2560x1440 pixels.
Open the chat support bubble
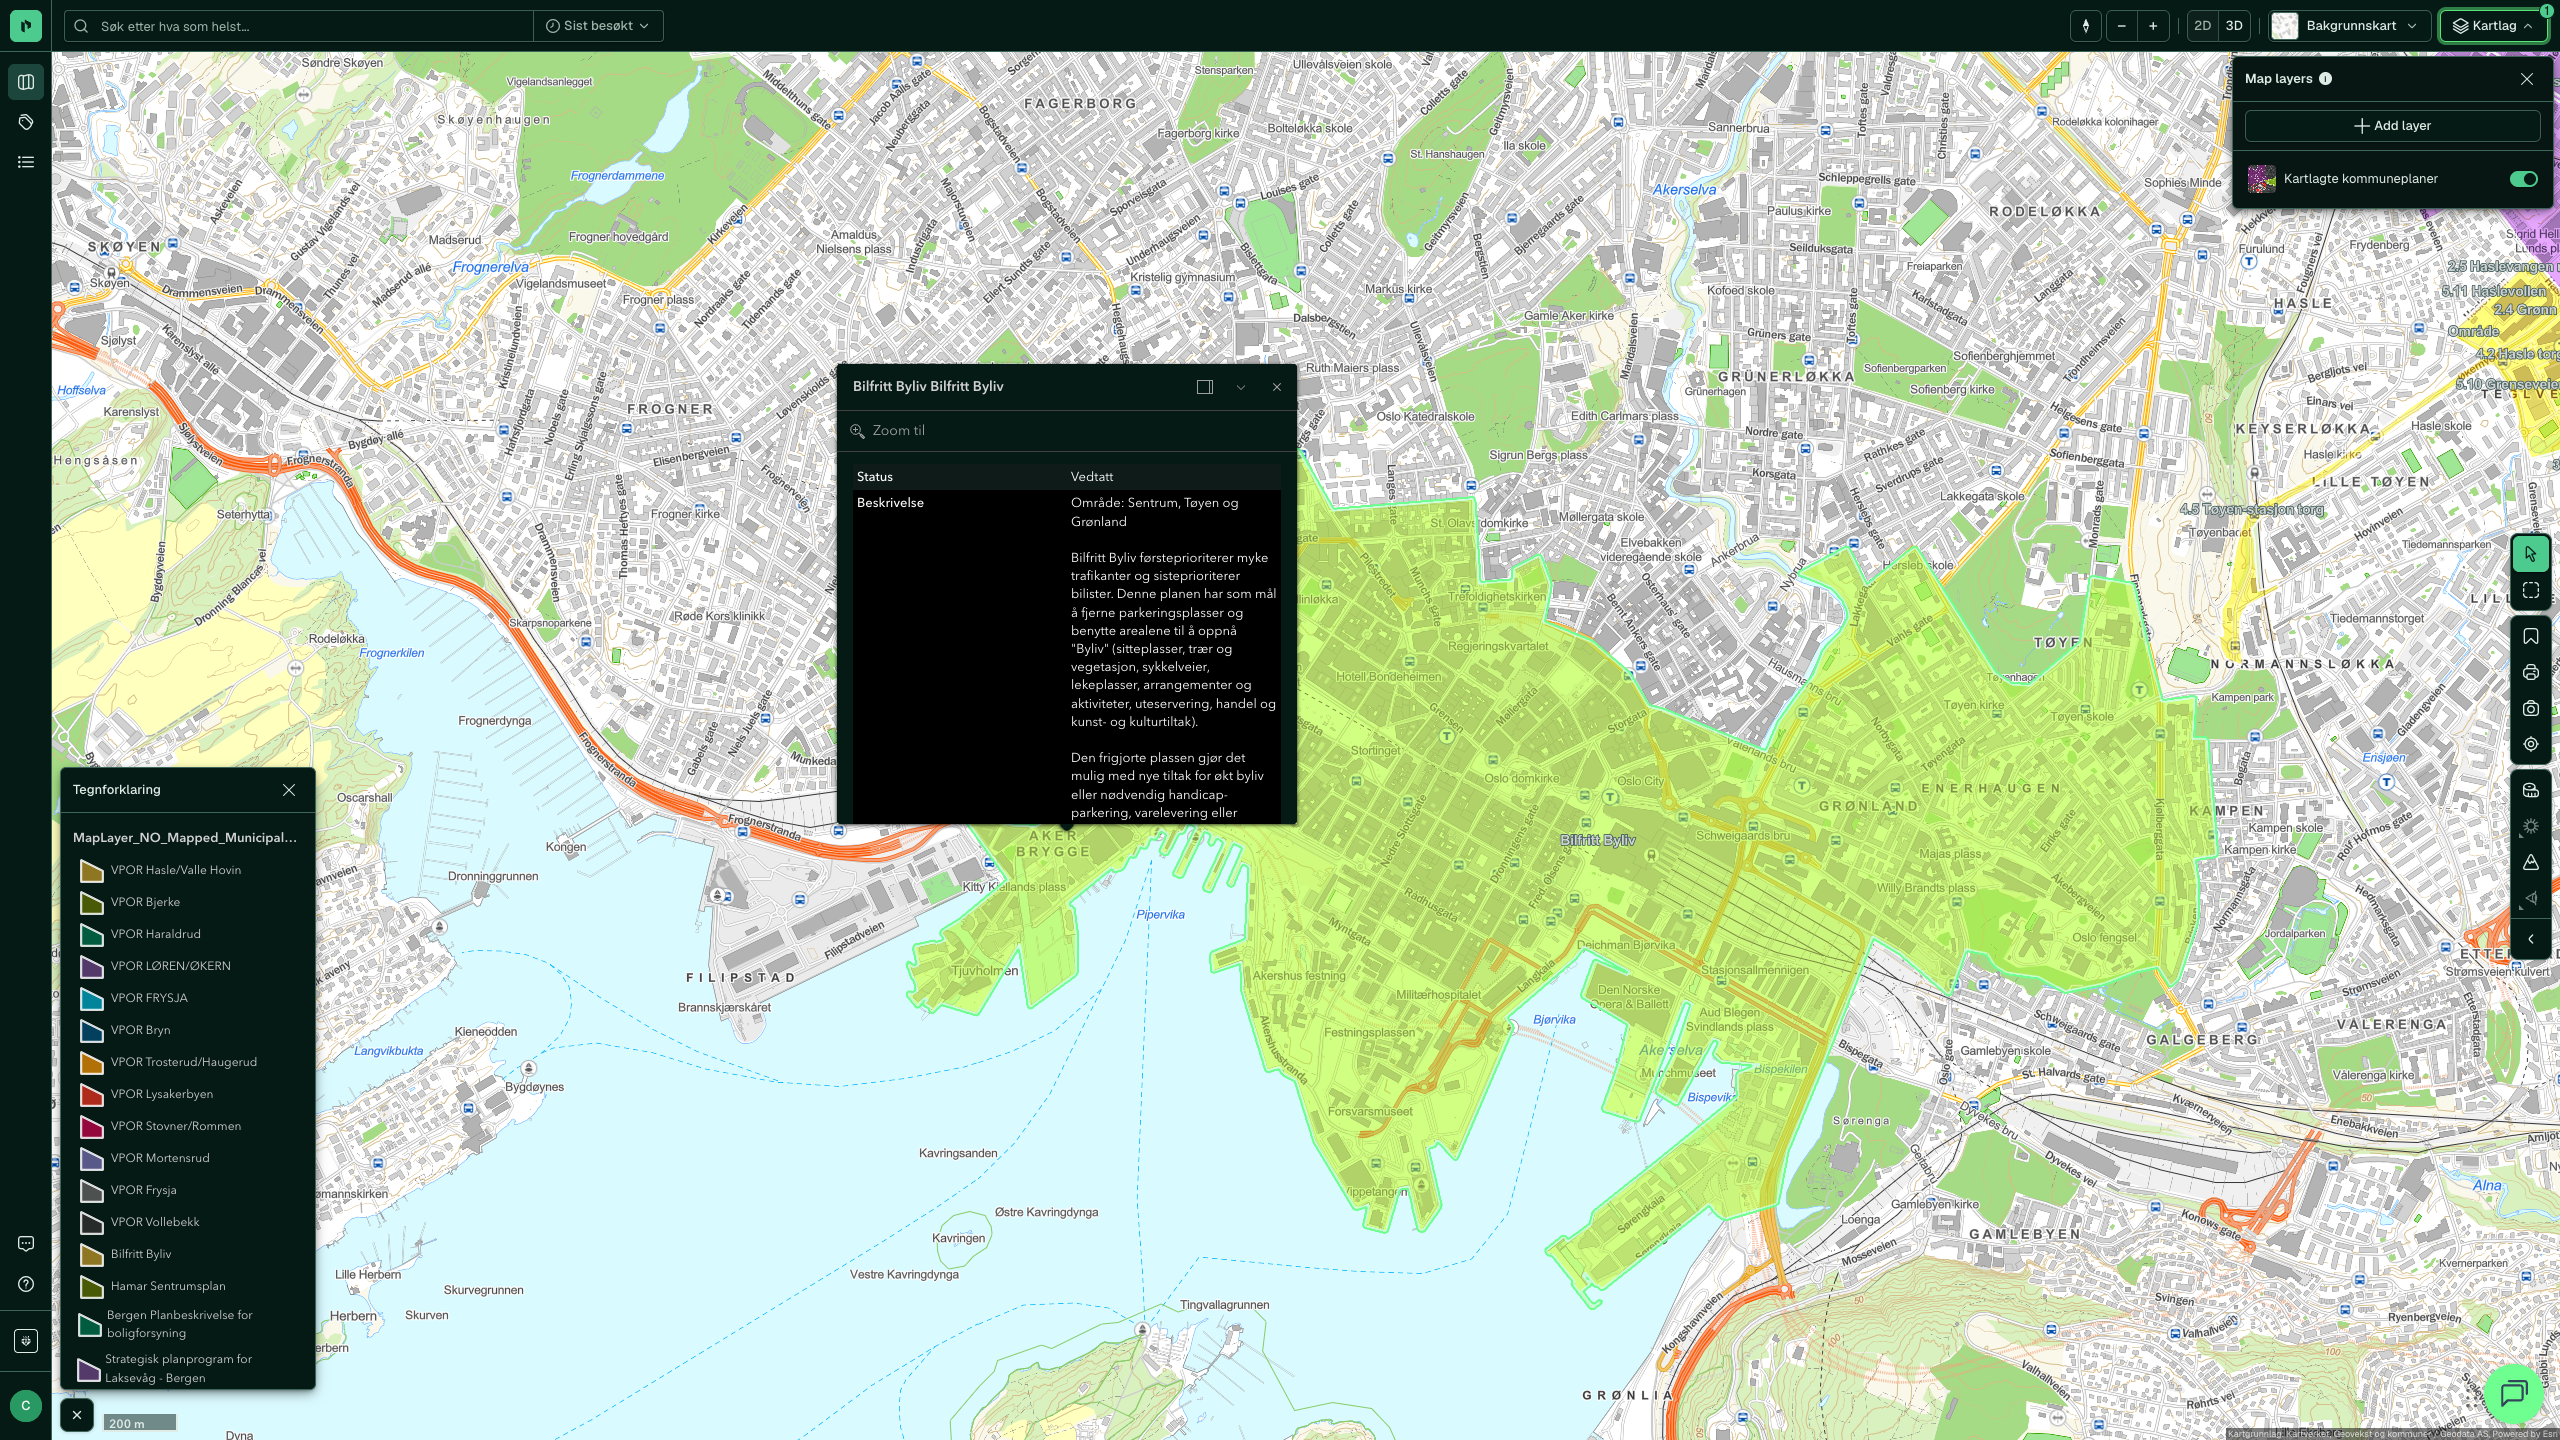[2513, 1392]
